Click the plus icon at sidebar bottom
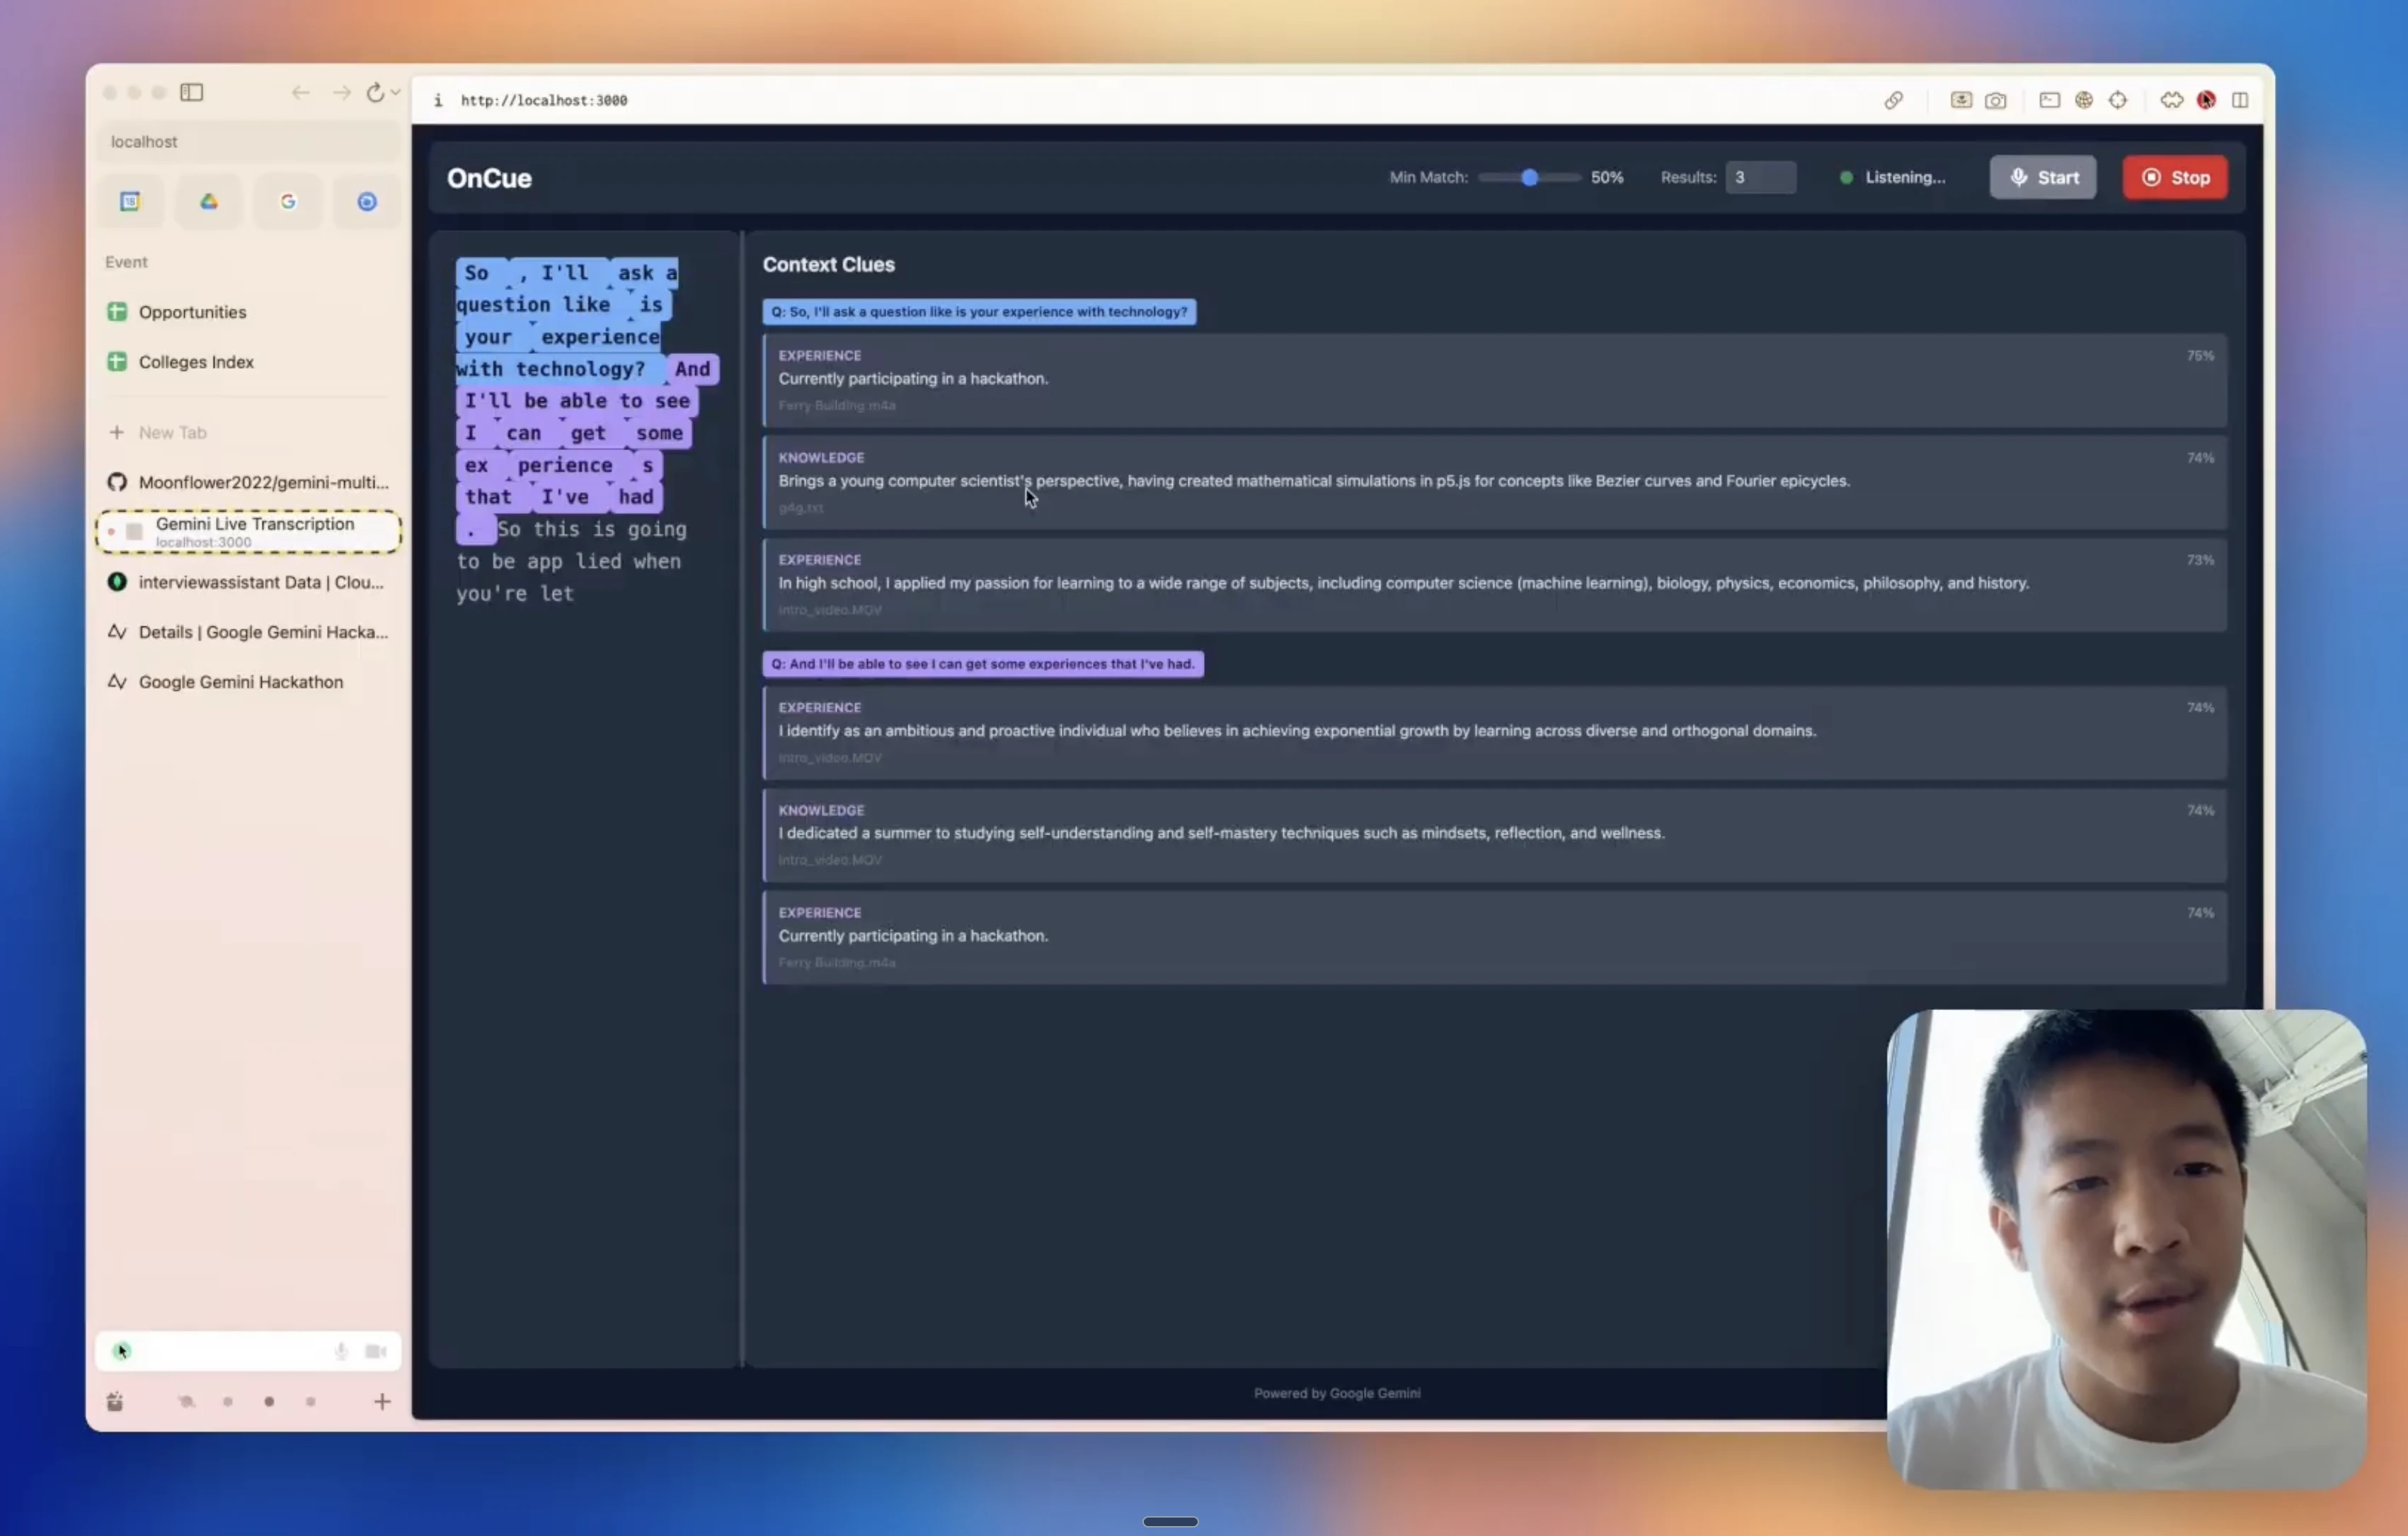 pos(382,1402)
